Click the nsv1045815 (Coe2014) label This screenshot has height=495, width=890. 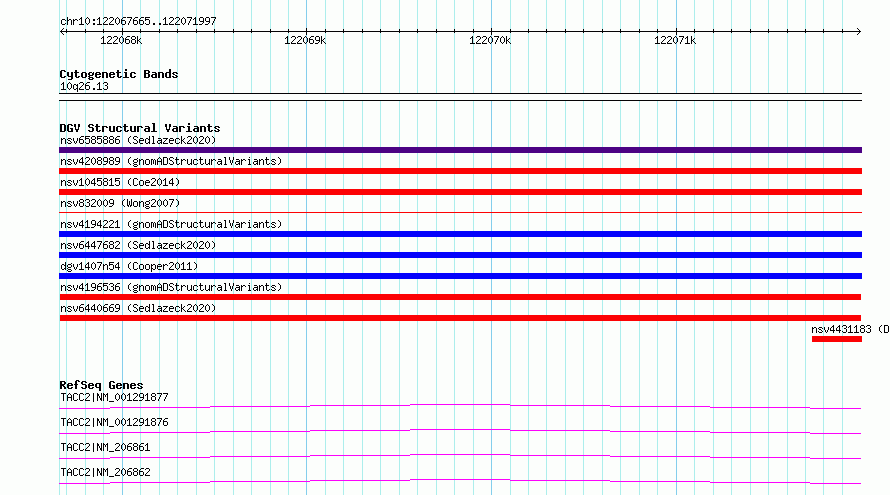(x=120, y=182)
